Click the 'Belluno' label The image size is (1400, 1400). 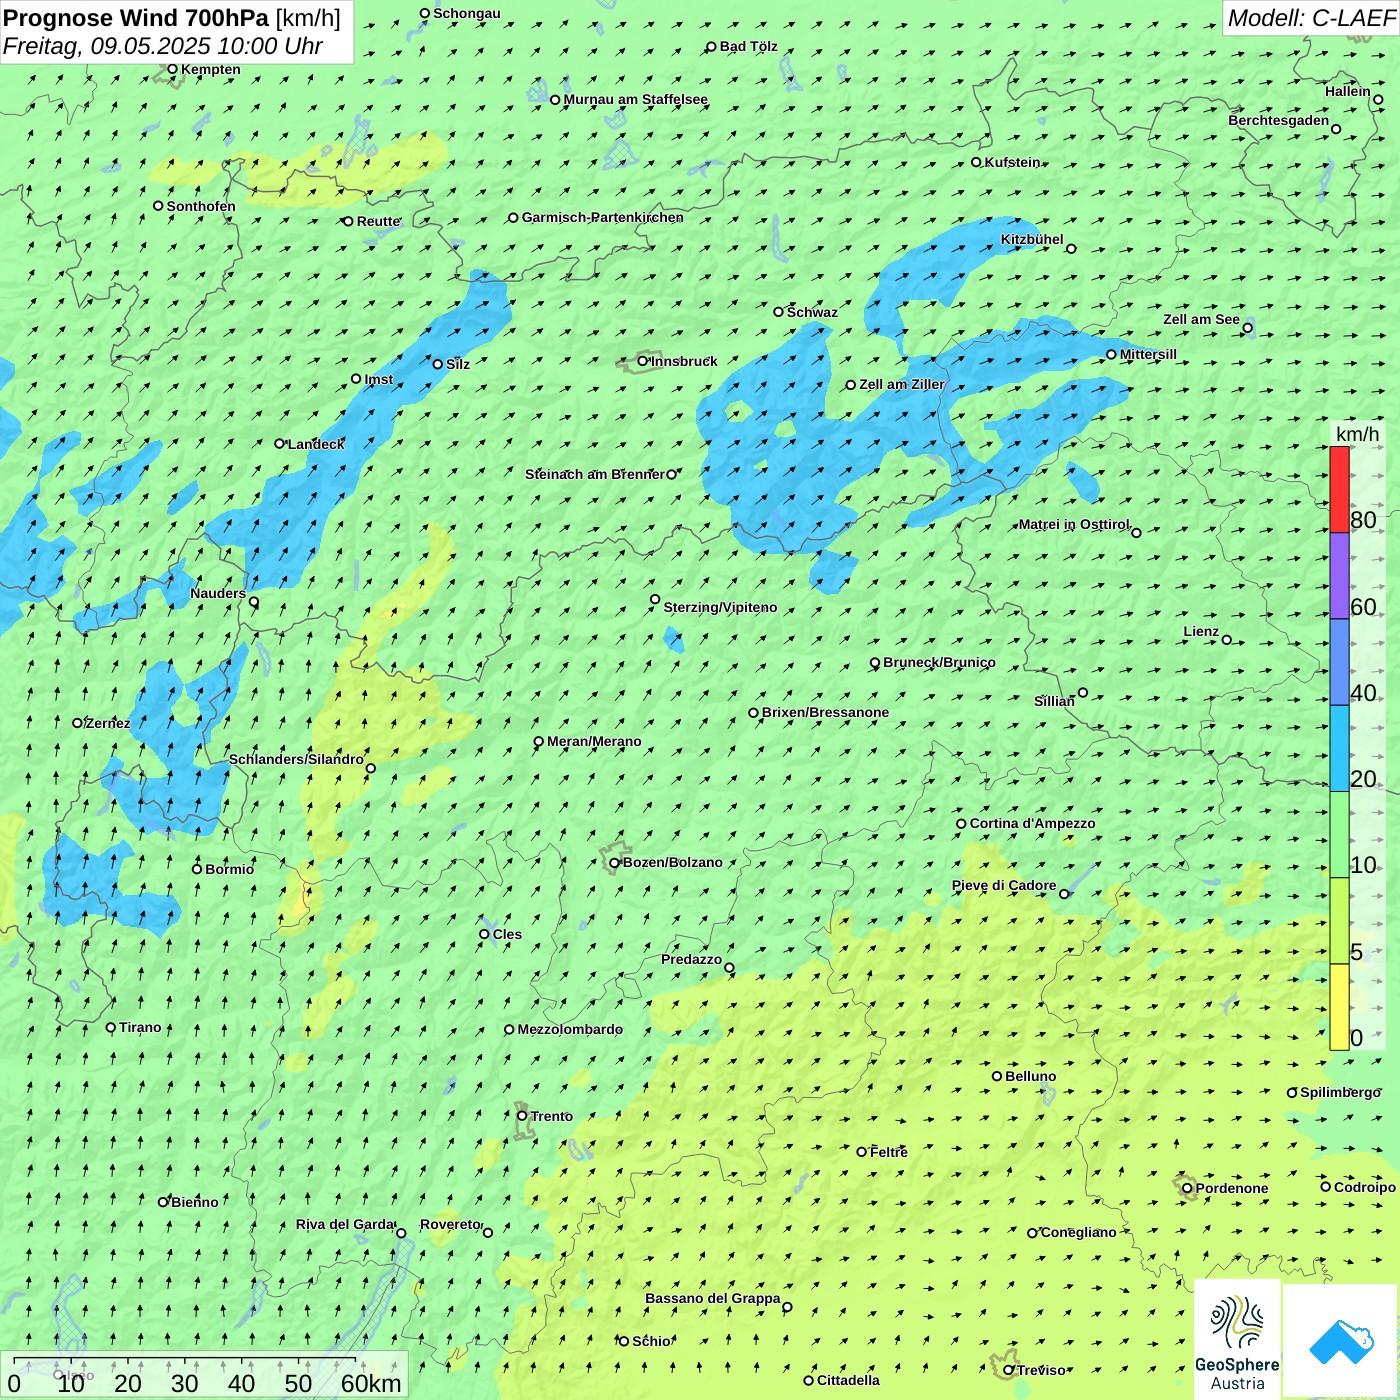[1031, 1076]
